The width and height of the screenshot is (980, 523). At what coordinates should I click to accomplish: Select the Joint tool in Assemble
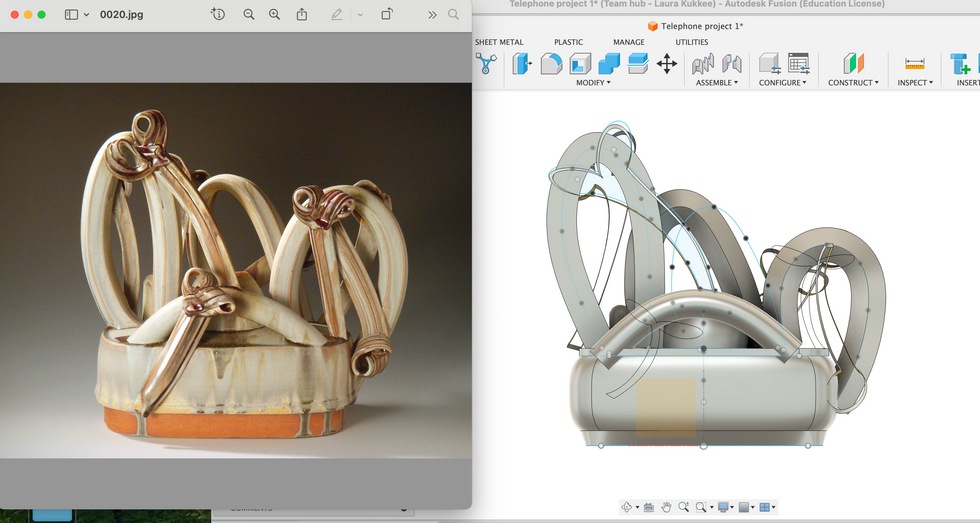pos(702,64)
